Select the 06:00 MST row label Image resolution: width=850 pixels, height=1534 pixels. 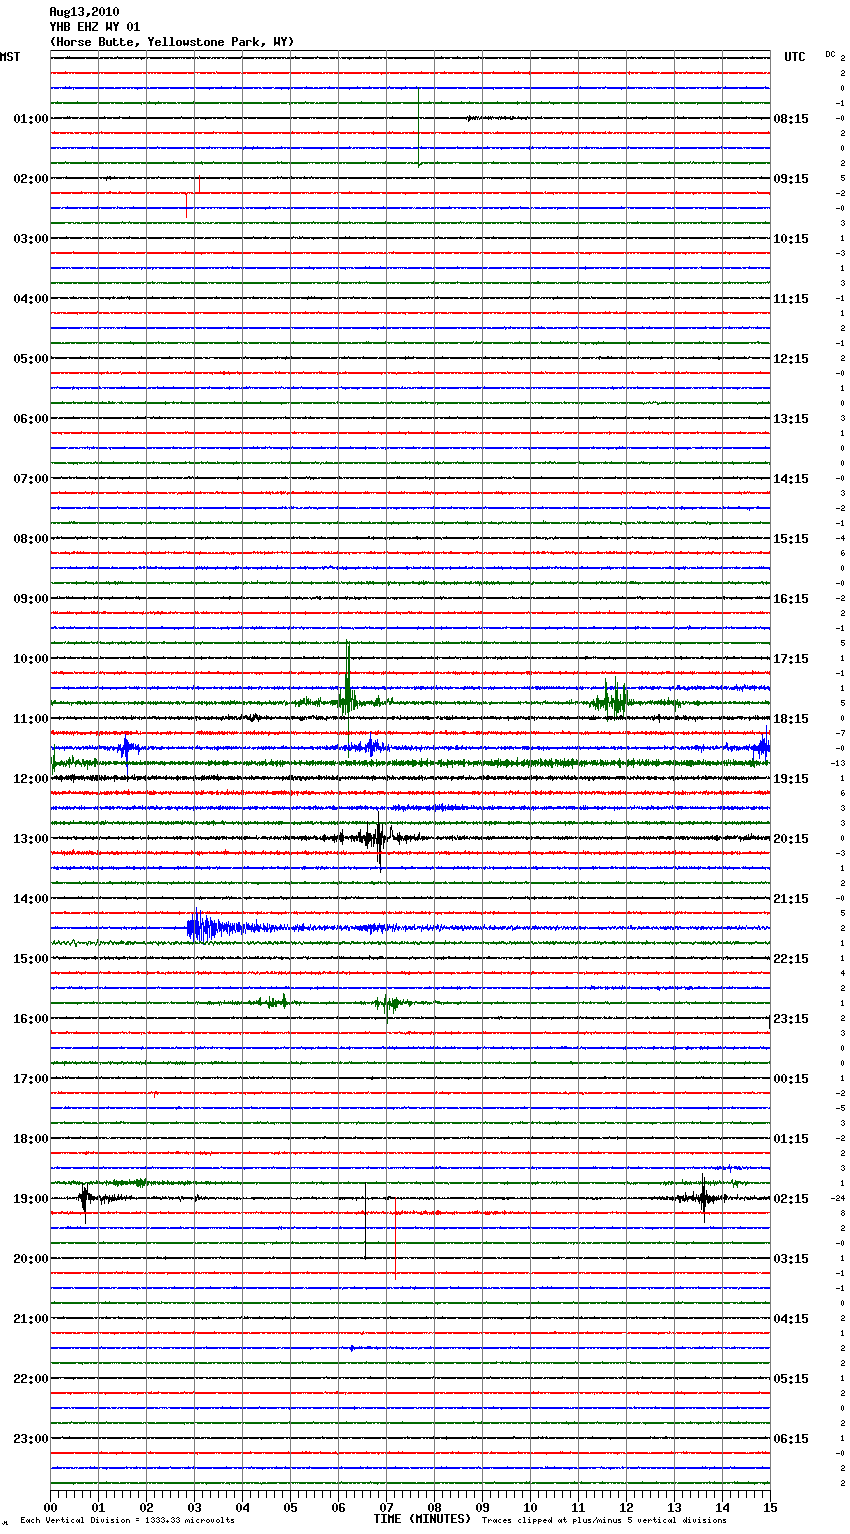(x=31, y=419)
